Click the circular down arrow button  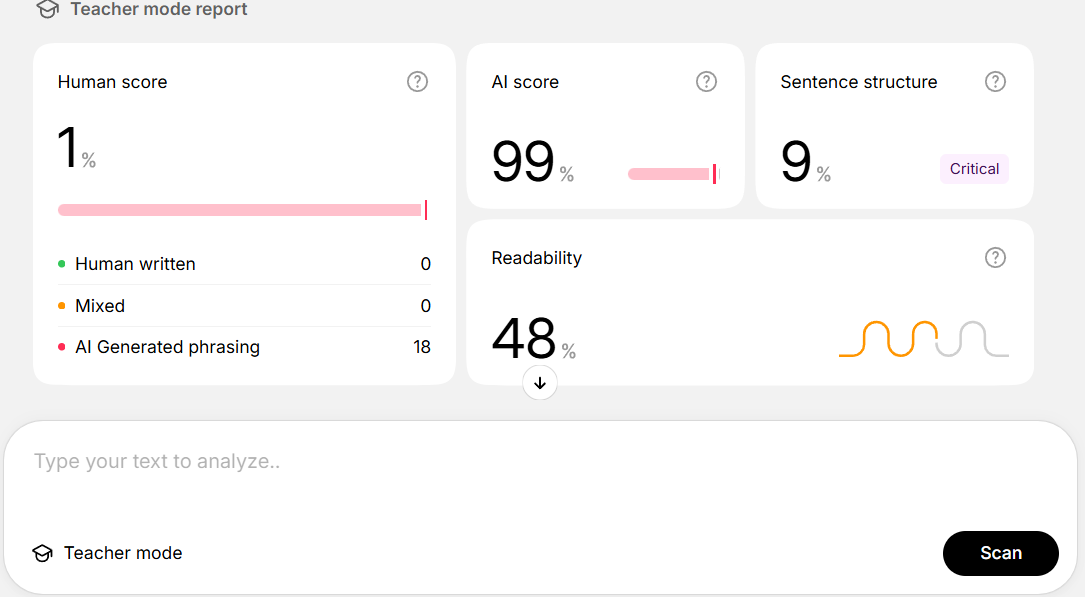[x=540, y=383]
